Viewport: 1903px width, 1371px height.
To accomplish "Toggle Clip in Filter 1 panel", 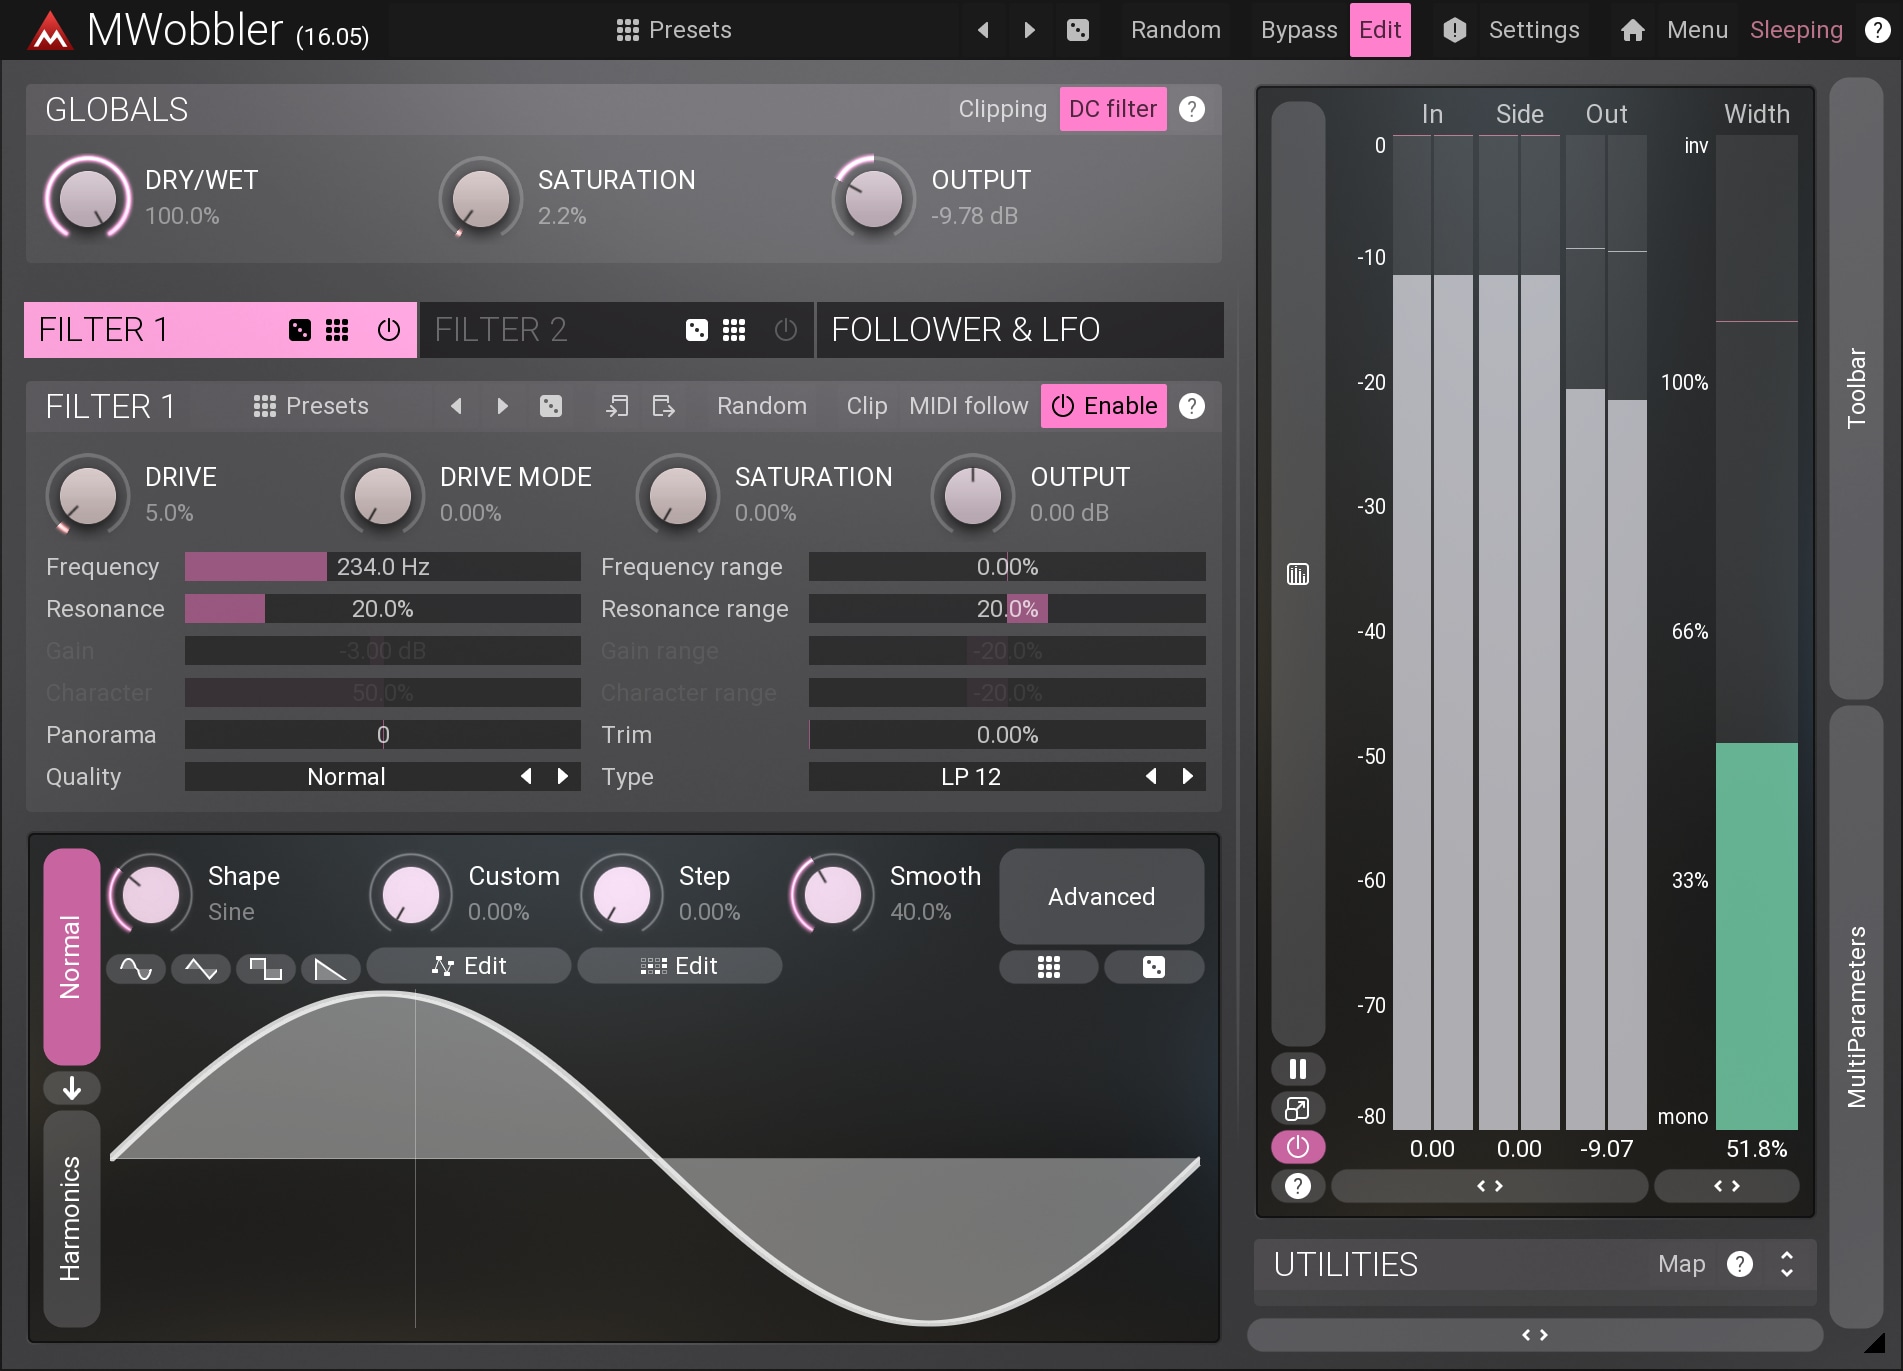I will click(866, 406).
